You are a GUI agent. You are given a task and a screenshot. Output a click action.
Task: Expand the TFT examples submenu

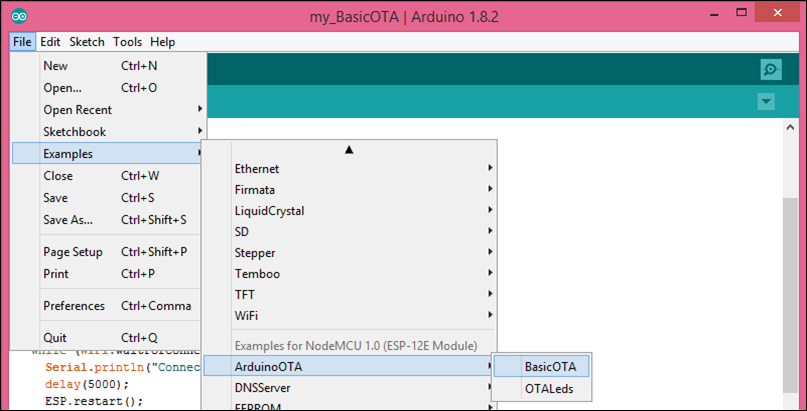click(349, 295)
